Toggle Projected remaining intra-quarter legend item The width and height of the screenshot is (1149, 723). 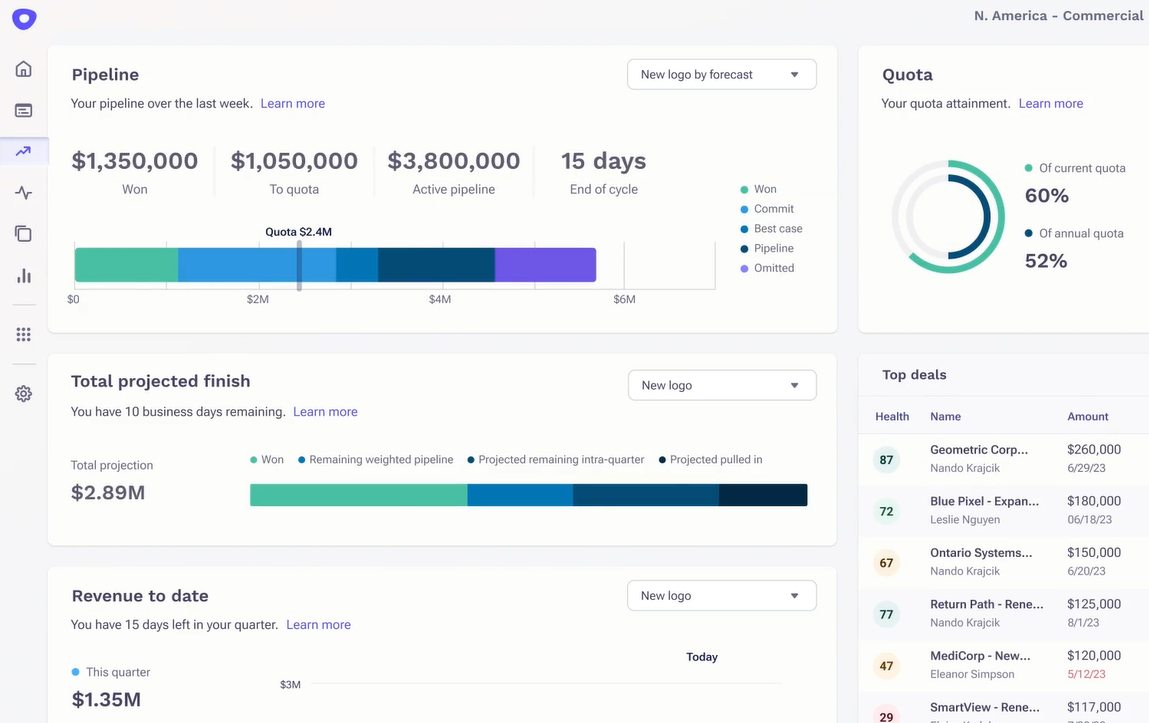click(555, 459)
